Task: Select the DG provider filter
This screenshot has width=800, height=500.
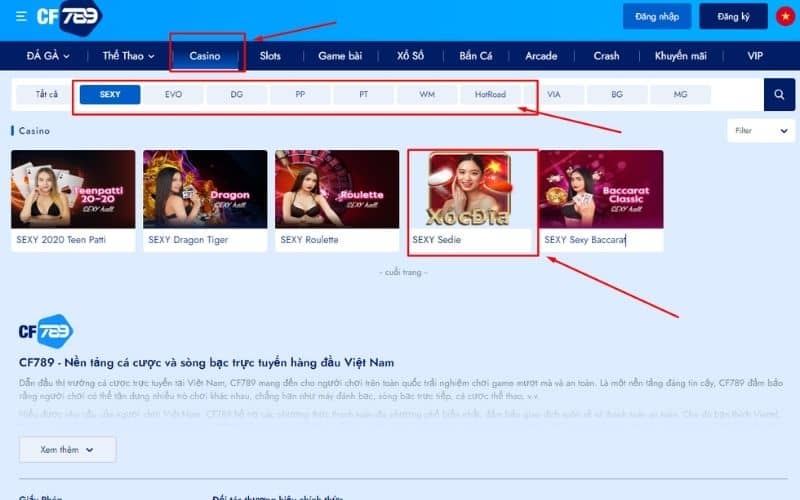Action: point(237,94)
